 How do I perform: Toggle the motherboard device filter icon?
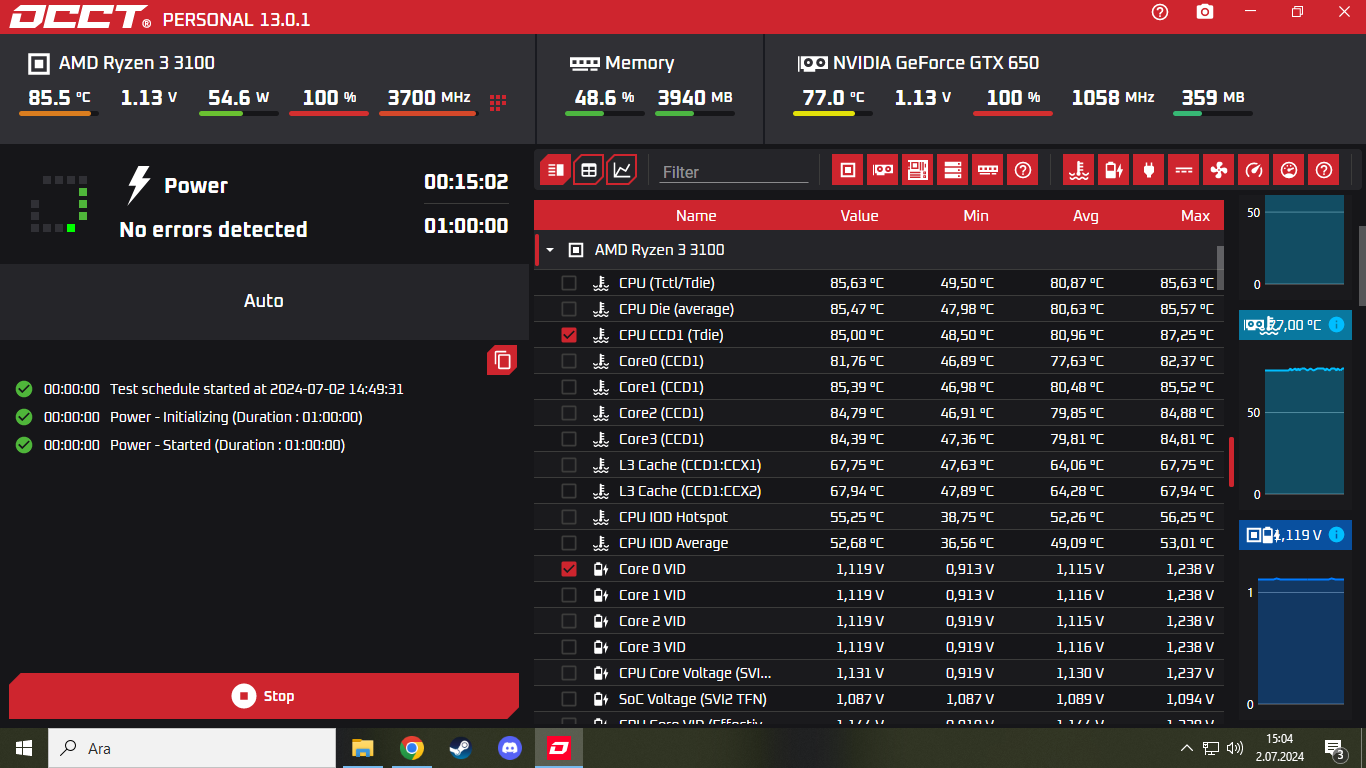[917, 170]
